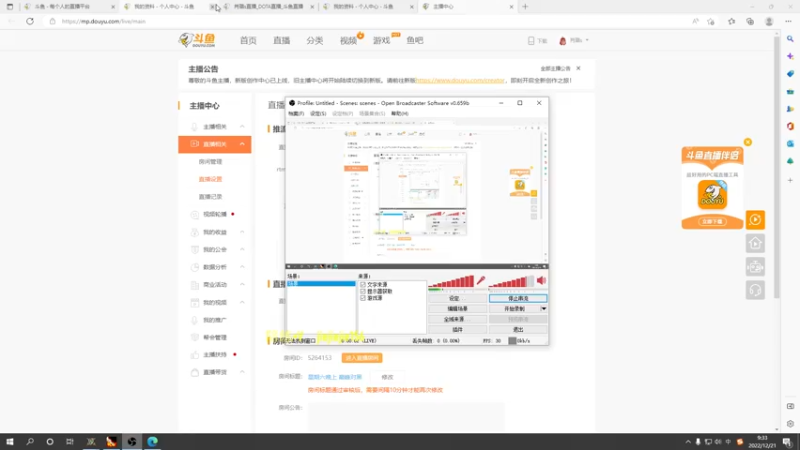Expand the 主播相关 sidebar section chevron

[242, 127]
